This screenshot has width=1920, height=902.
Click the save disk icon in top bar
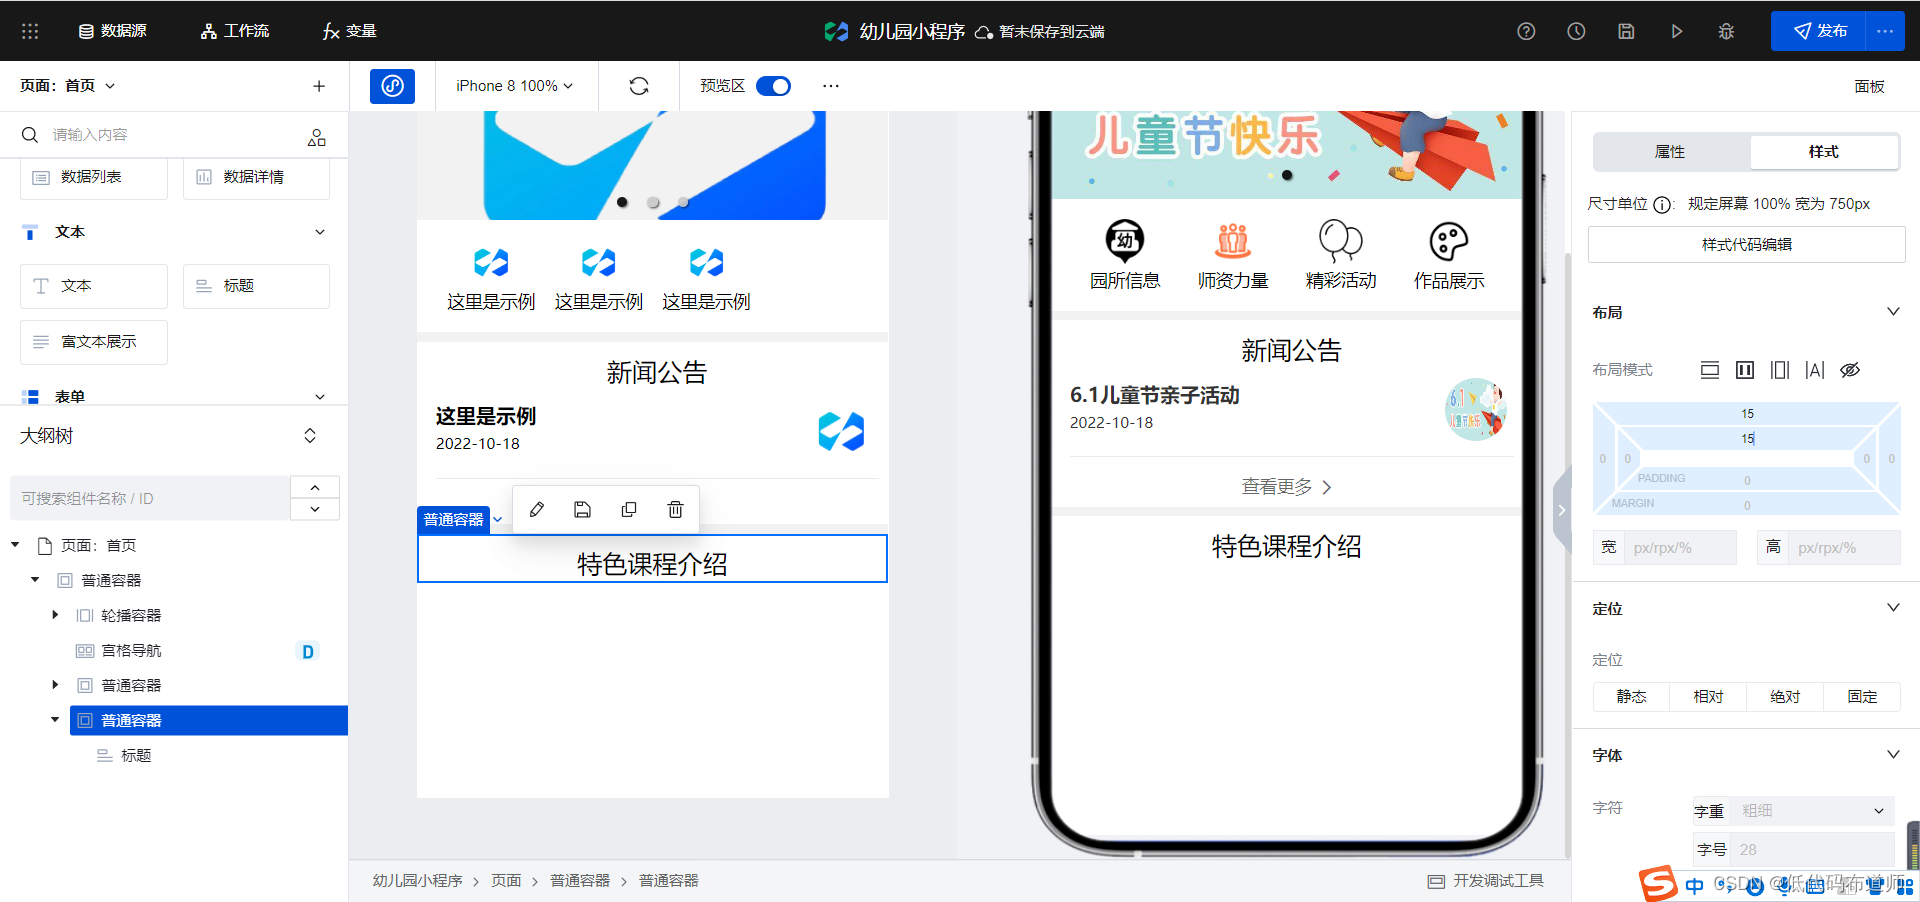(1626, 31)
